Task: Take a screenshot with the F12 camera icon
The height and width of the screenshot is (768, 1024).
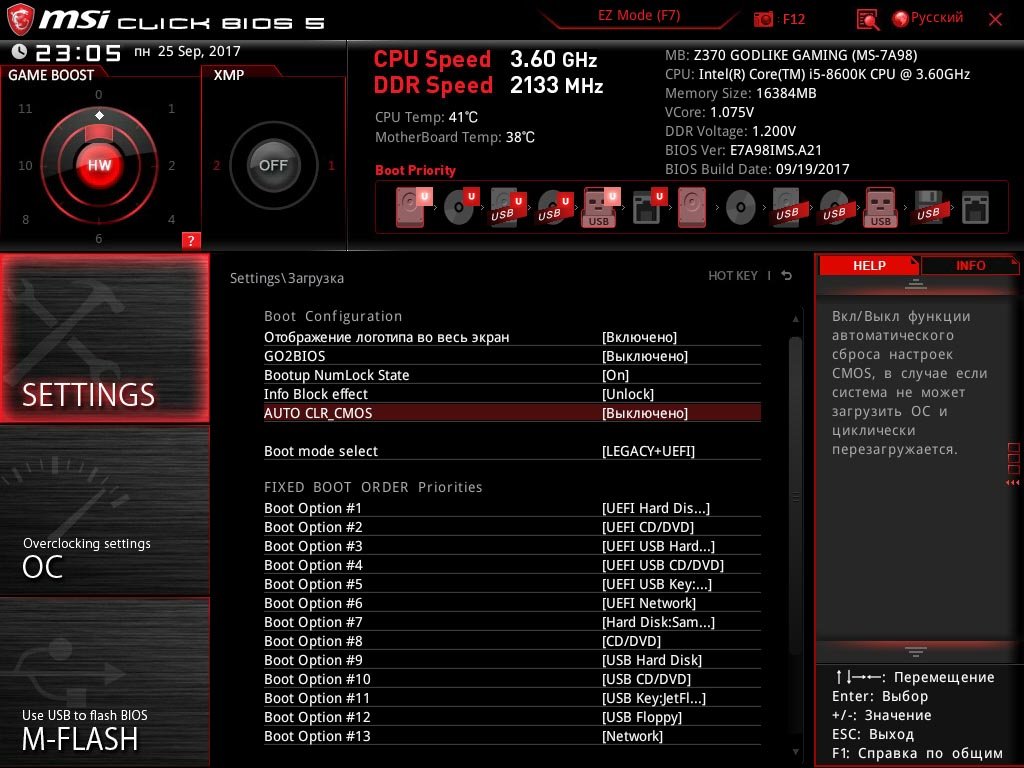Action: [x=763, y=19]
